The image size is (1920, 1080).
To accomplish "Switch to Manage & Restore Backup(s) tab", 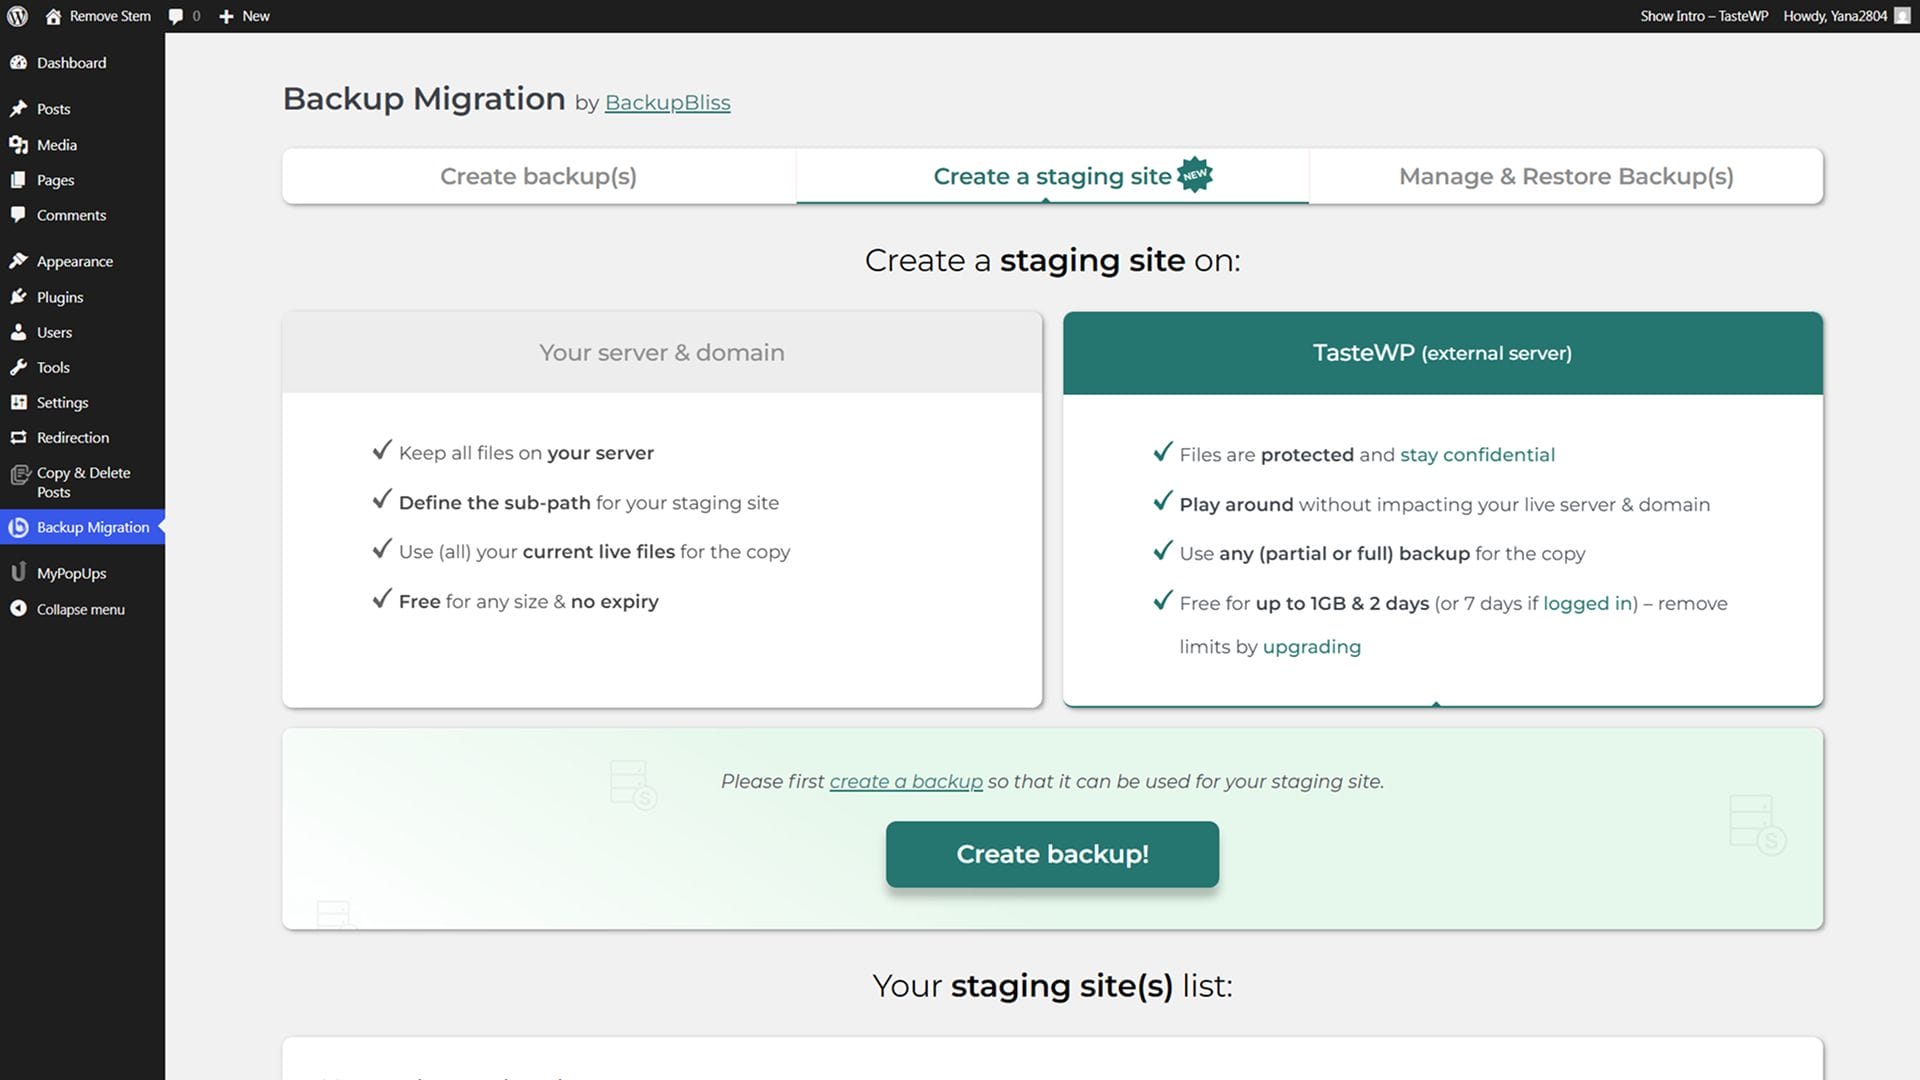I will click(x=1565, y=176).
